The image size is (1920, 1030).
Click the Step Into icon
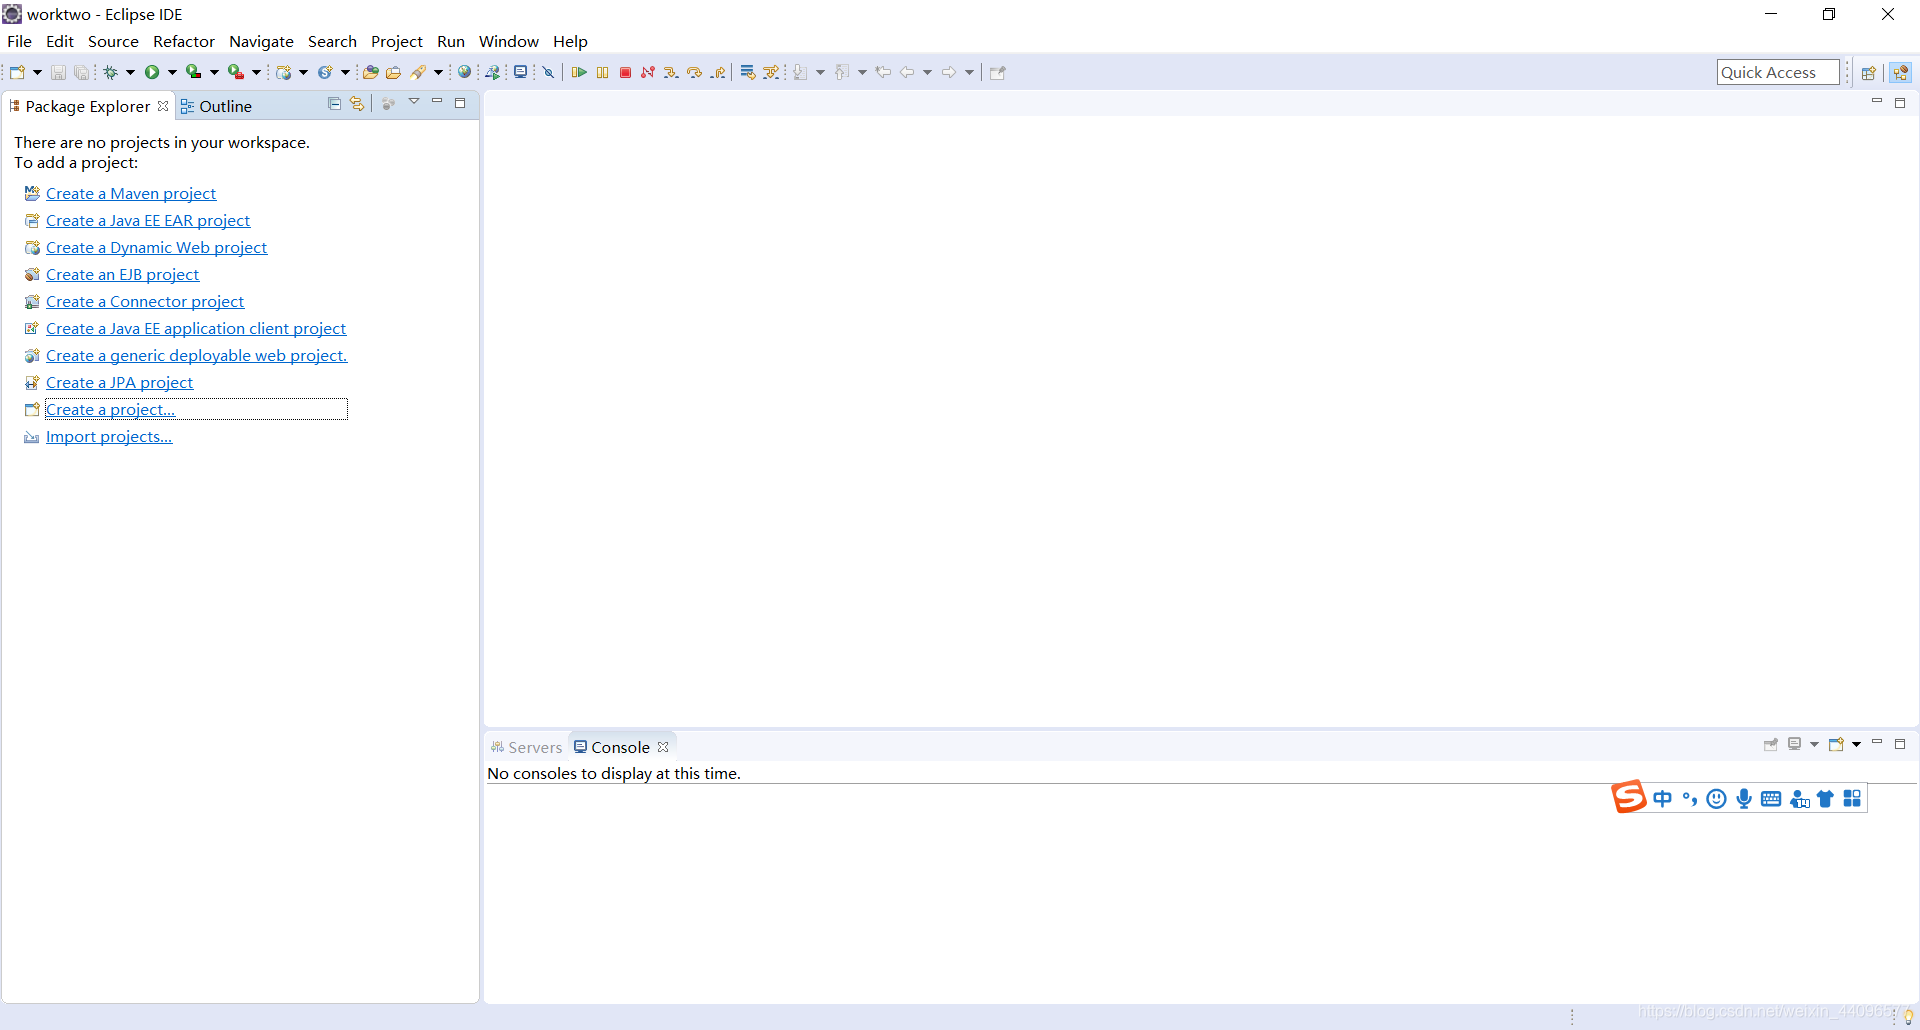click(x=671, y=72)
